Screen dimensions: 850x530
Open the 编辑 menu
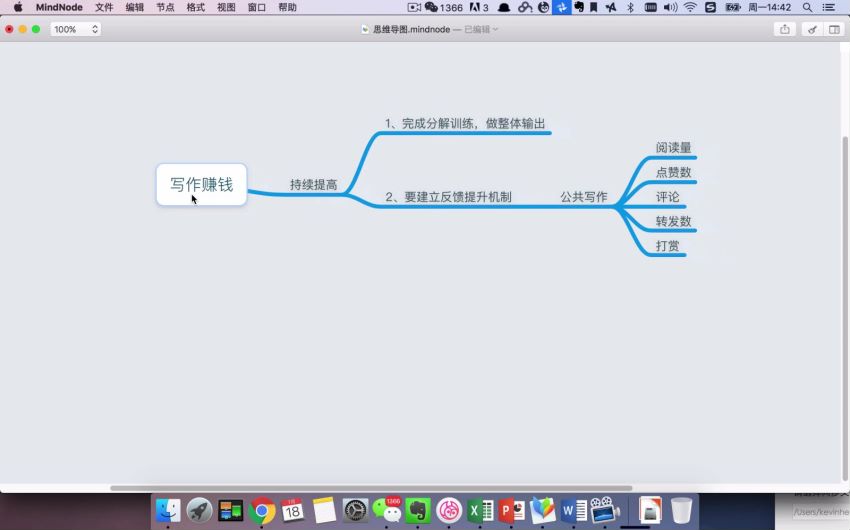134,7
